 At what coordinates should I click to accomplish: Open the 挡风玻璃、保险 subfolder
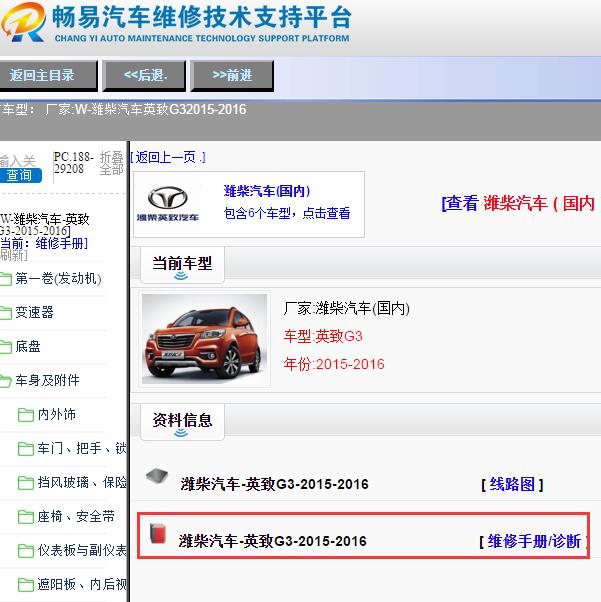tap(82, 482)
